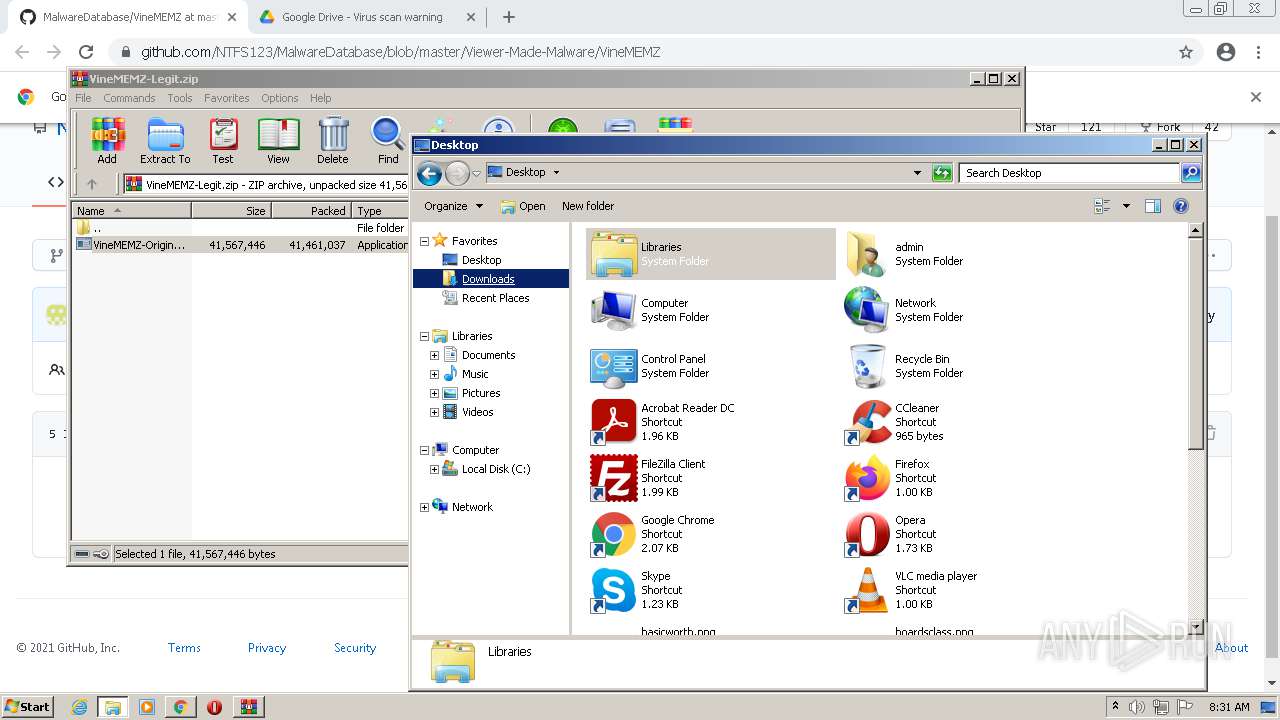Viewport: 1280px width, 720px height.
Task: Open the WinRAR Favorites menu
Action: coord(227,98)
